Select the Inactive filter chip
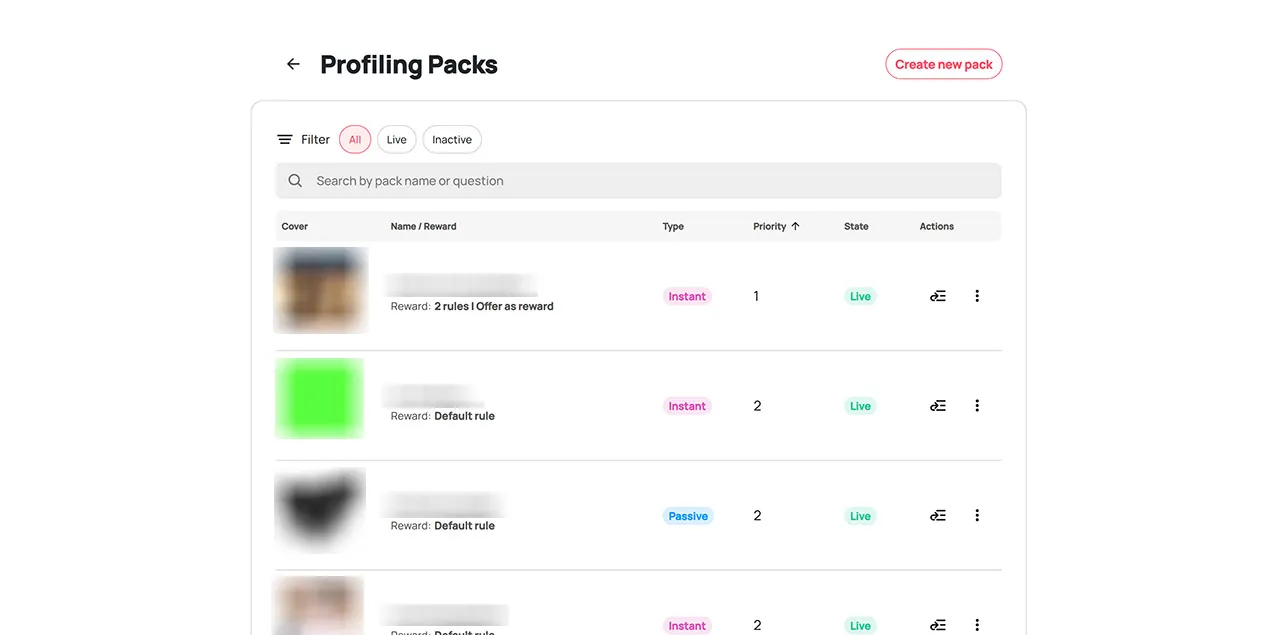The image size is (1280, 635). [x=452, y=140]
